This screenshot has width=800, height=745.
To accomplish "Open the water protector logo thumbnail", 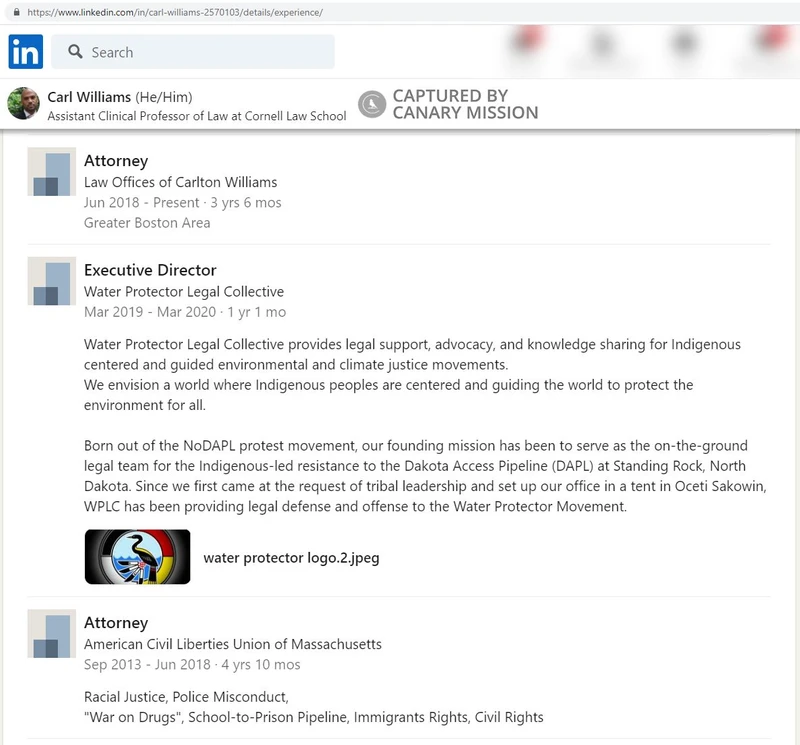I will [138, 557].
